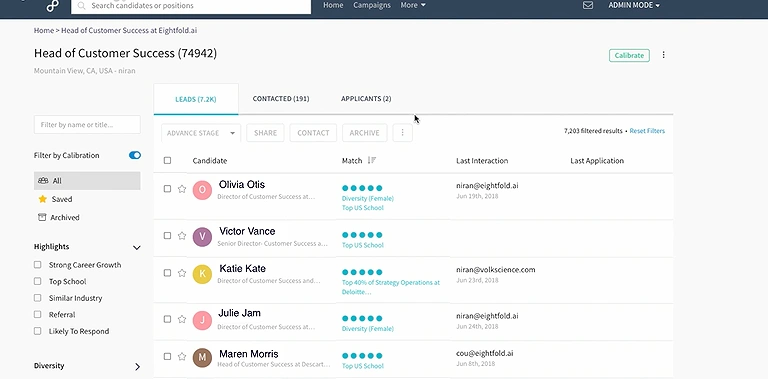The height and width of the screenshot is (379, 768).
Task: Switch to the Leads (7.2K) tab
Action: pos(196,99)
